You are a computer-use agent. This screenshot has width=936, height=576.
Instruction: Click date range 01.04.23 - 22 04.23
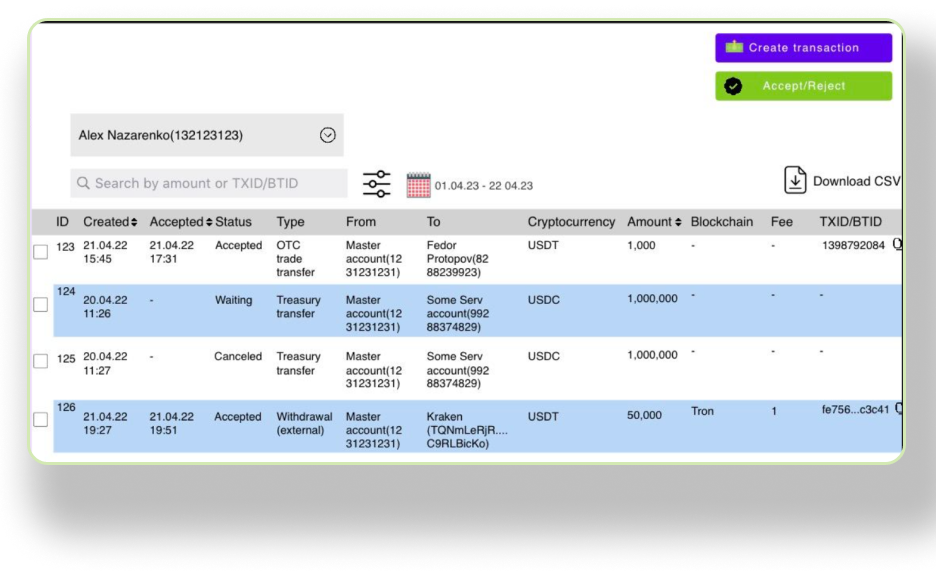pos(484,186)
